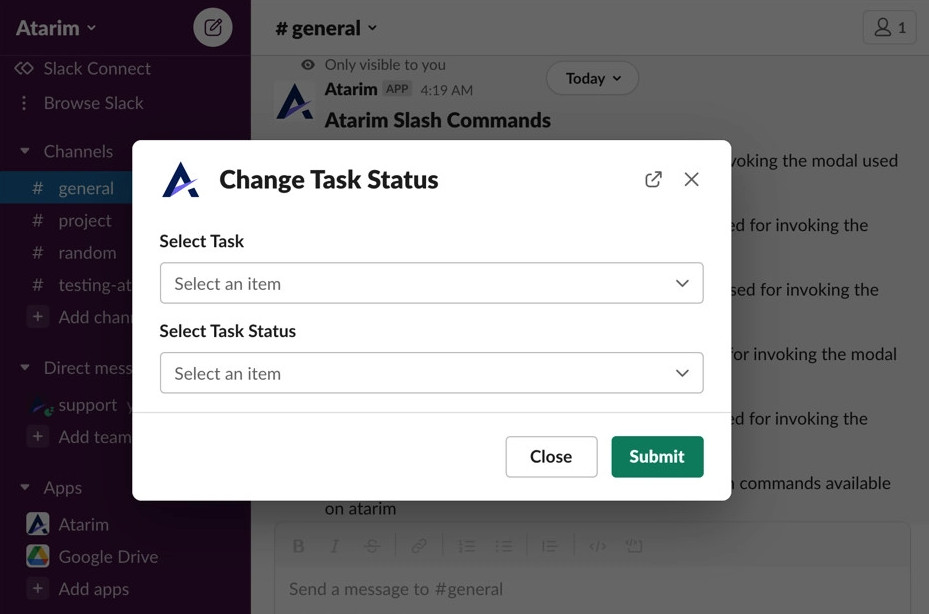Switch to the project channel
The image size is (929, 614).
[84, 221]
